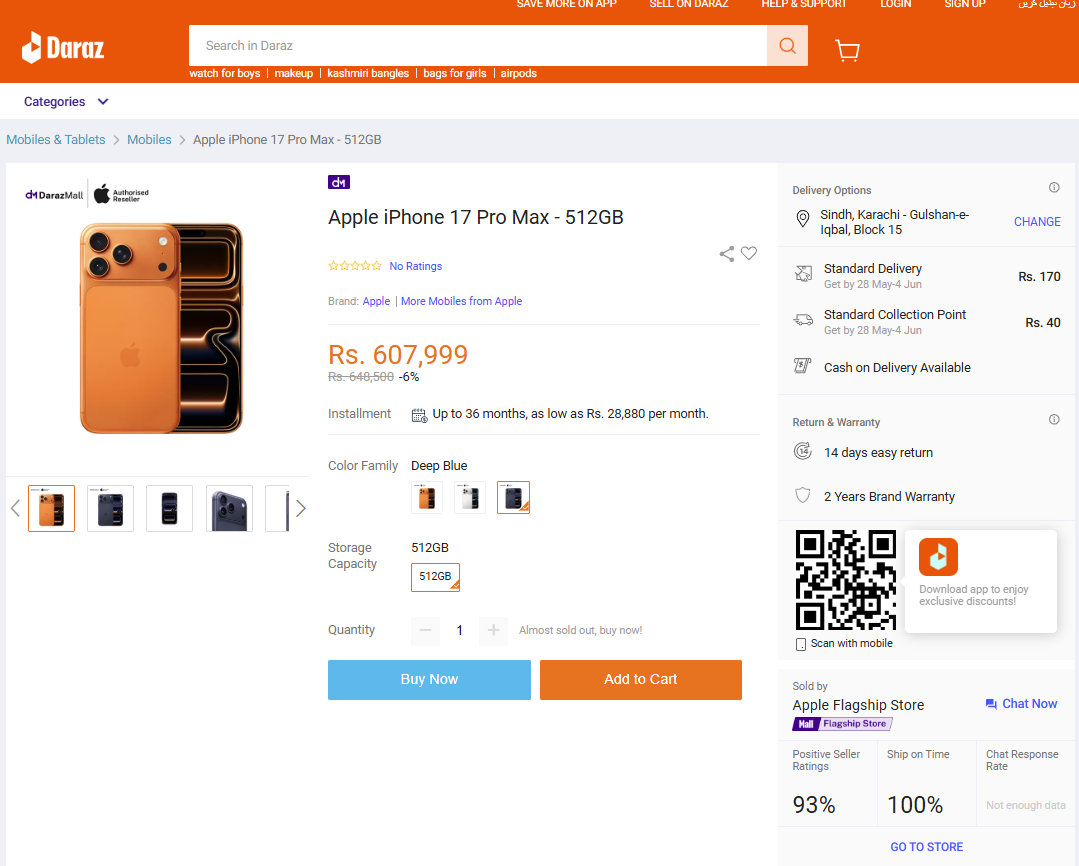Viewport: 1079px width, 866px height.
Task: Show previous product thumbnails arrow
Action: (x=15, y=509)
